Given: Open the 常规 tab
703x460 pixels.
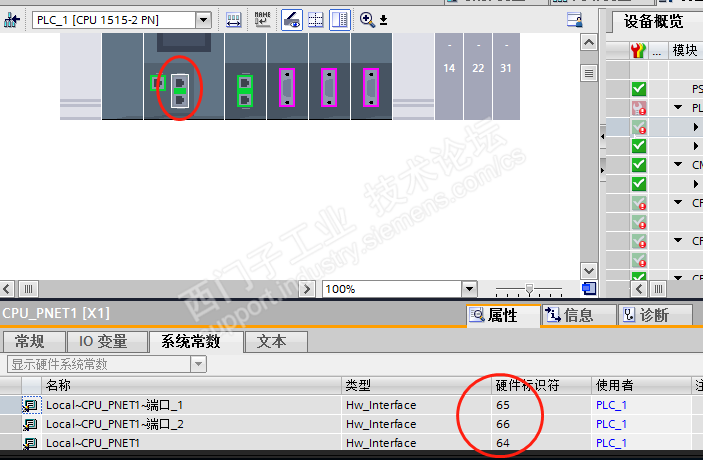Looking at the screenshot, I should point(34,342).
